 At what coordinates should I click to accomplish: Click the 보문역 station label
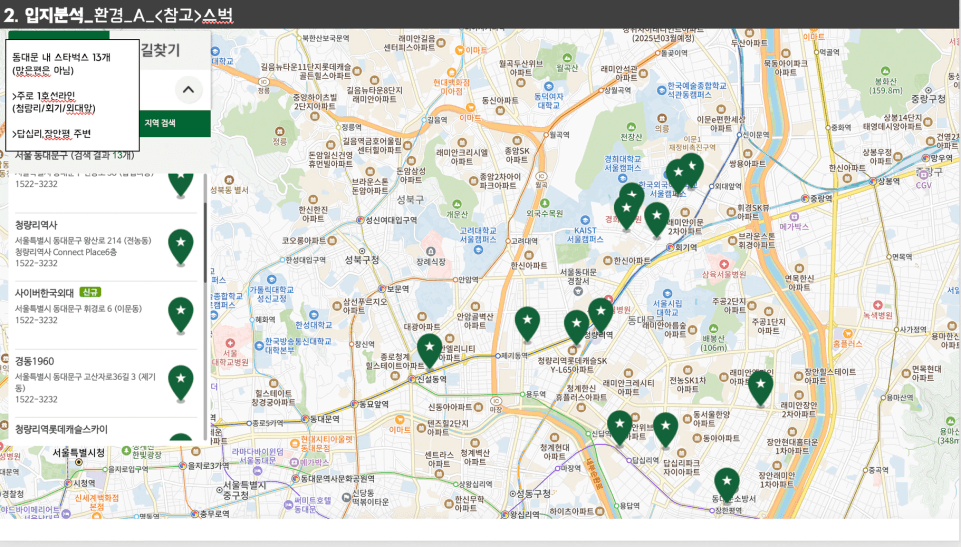pyautogui.click(x=398, y=289)
